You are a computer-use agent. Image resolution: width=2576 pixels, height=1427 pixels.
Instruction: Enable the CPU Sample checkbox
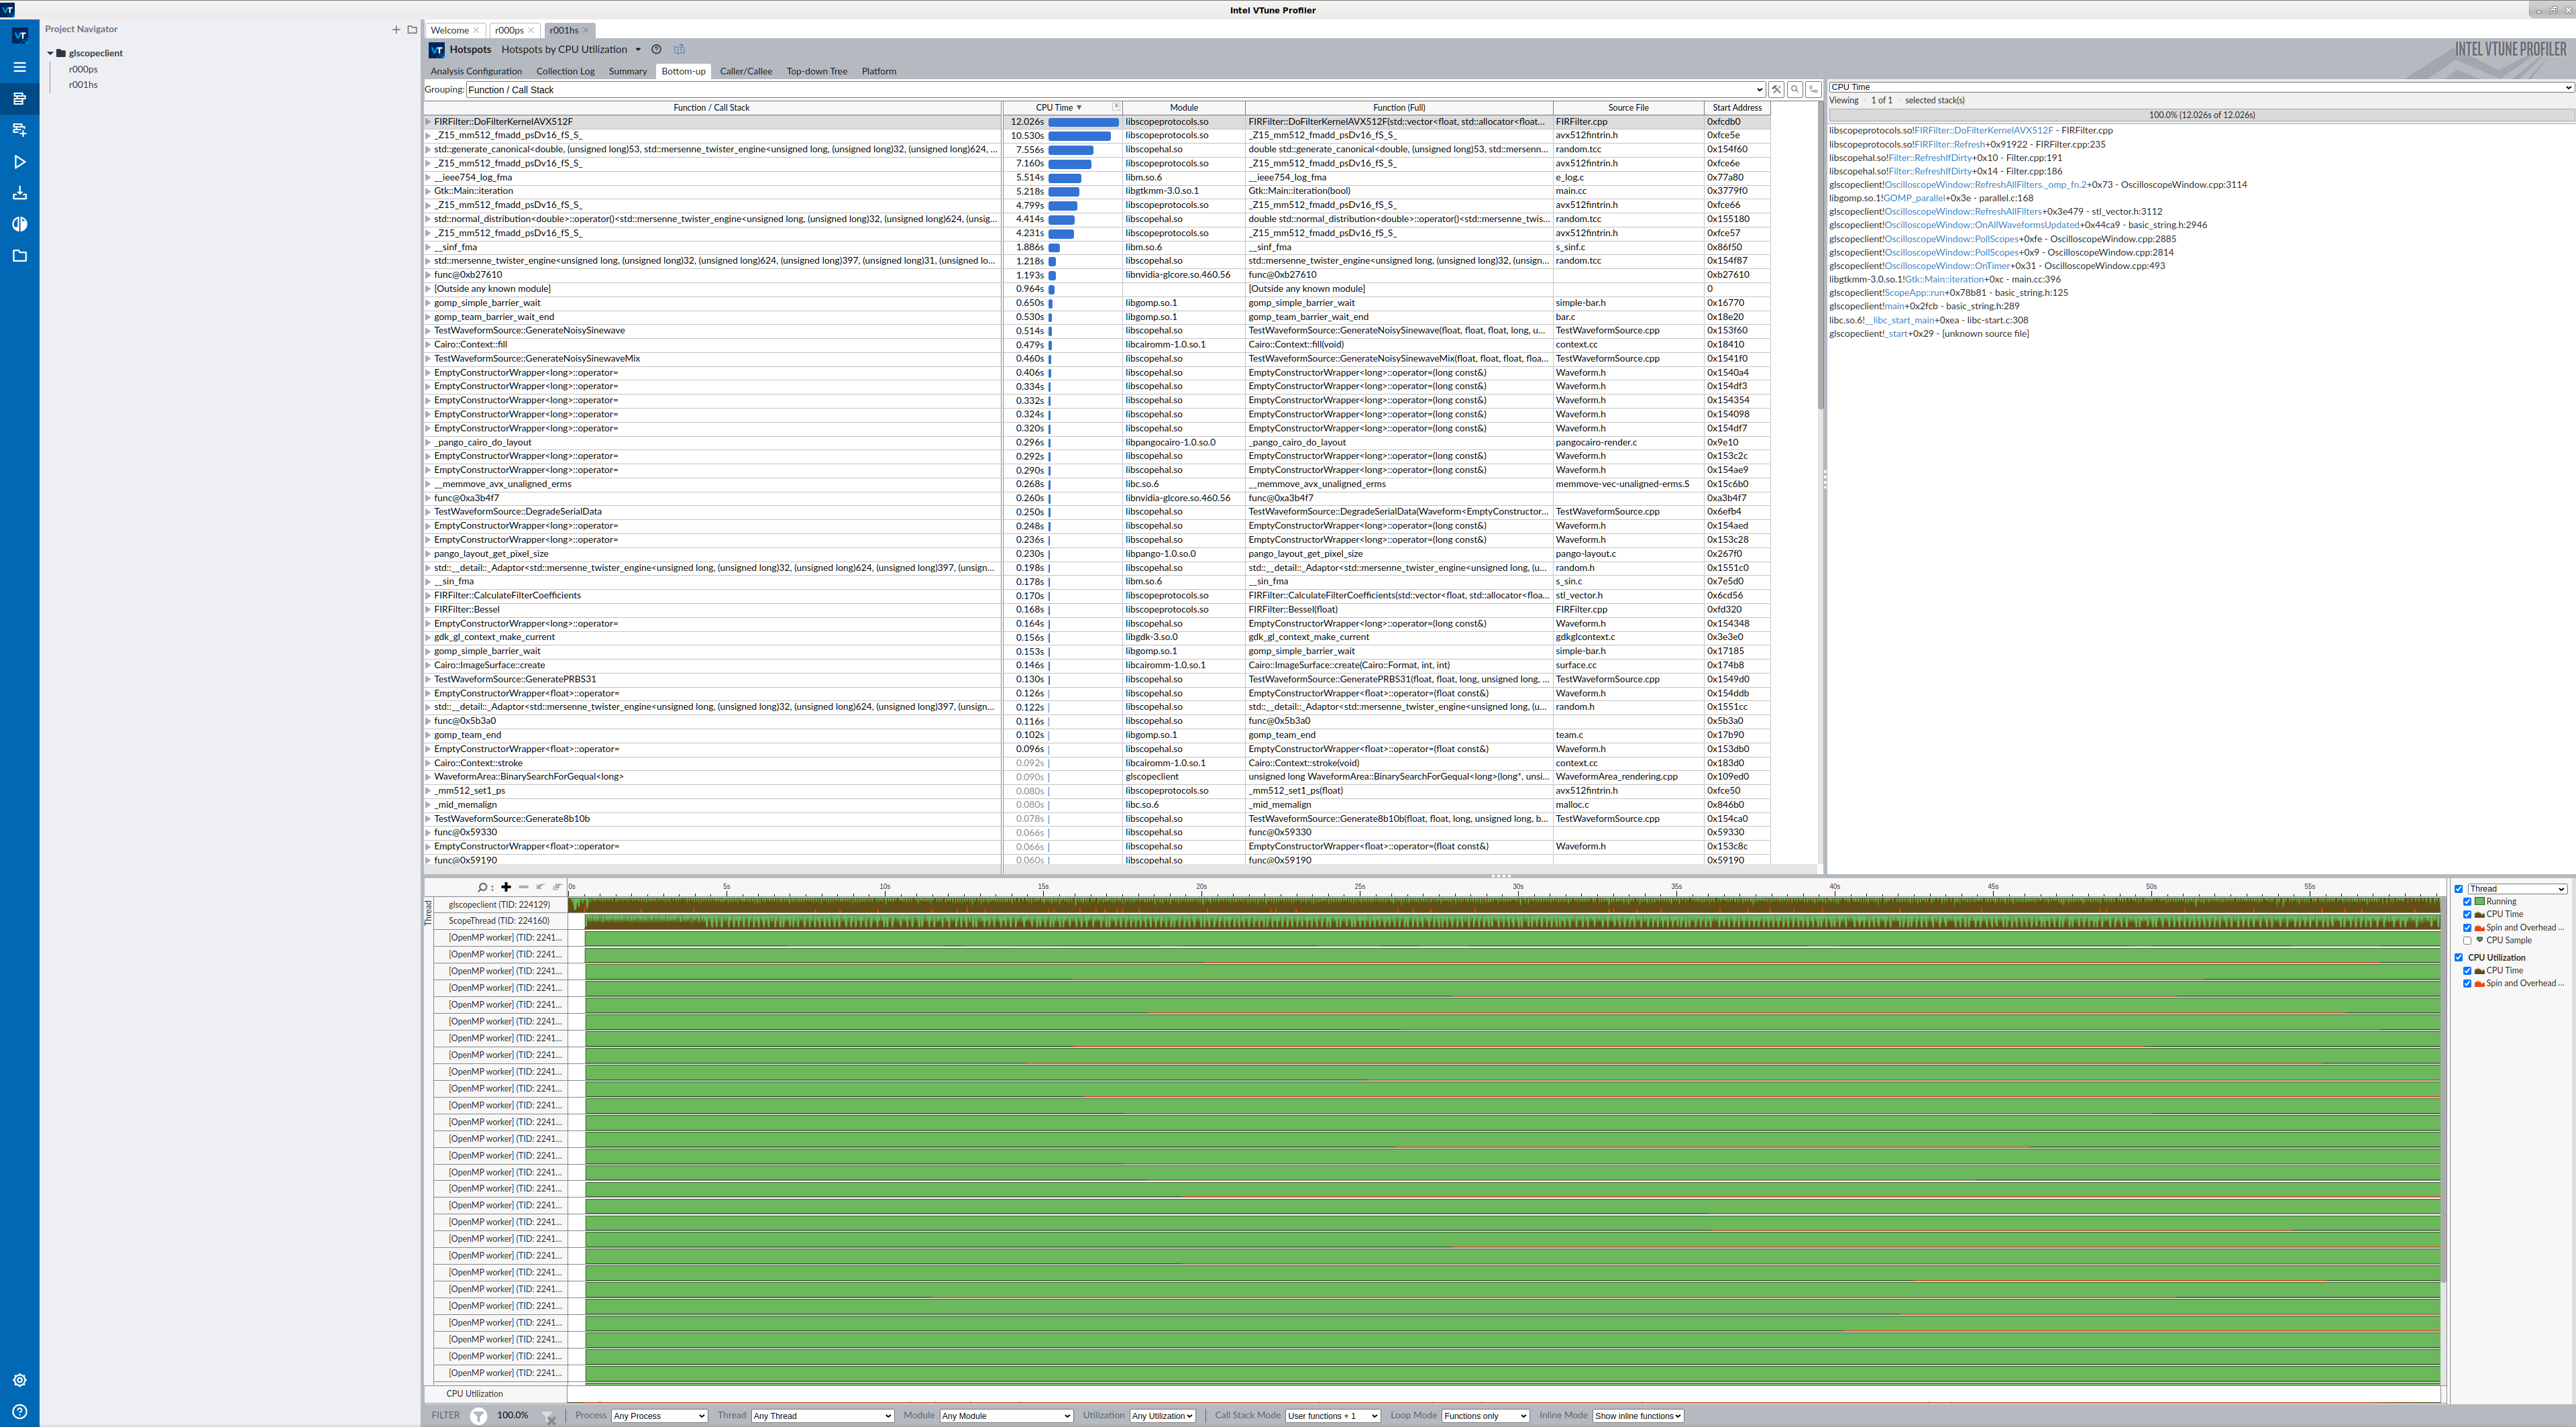(x=2467, y=941)
